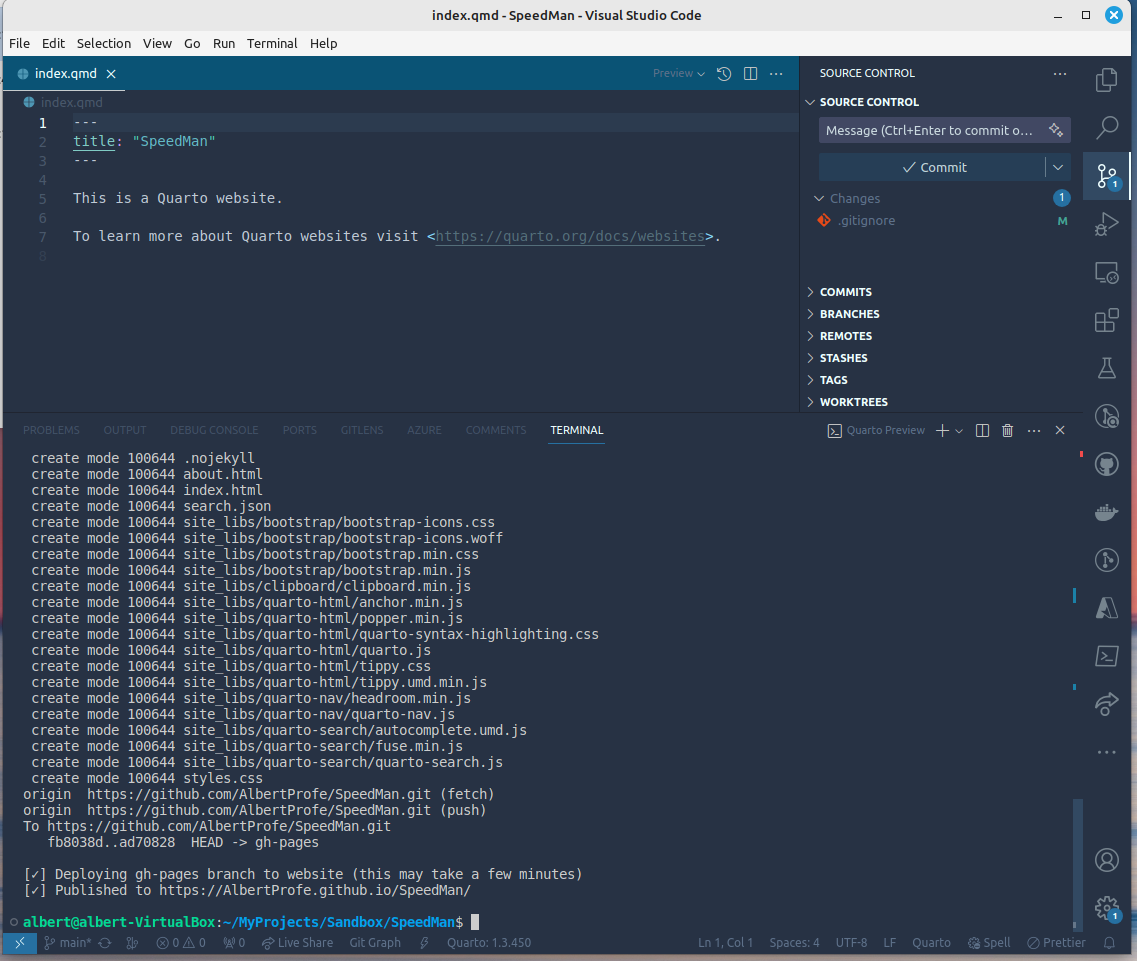Screen dimensions: 1137x961
Task: Switch to the Problems panel tab
Action: (x=51, y=431)
